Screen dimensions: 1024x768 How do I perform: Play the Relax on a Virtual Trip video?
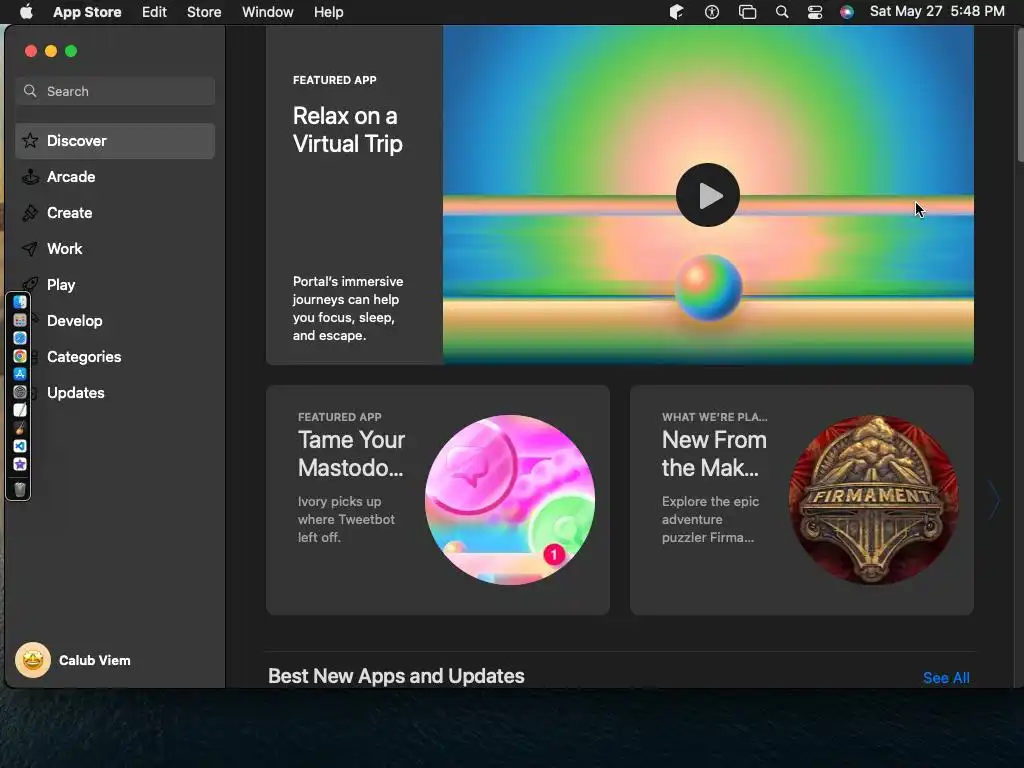[x=707, y=195]
